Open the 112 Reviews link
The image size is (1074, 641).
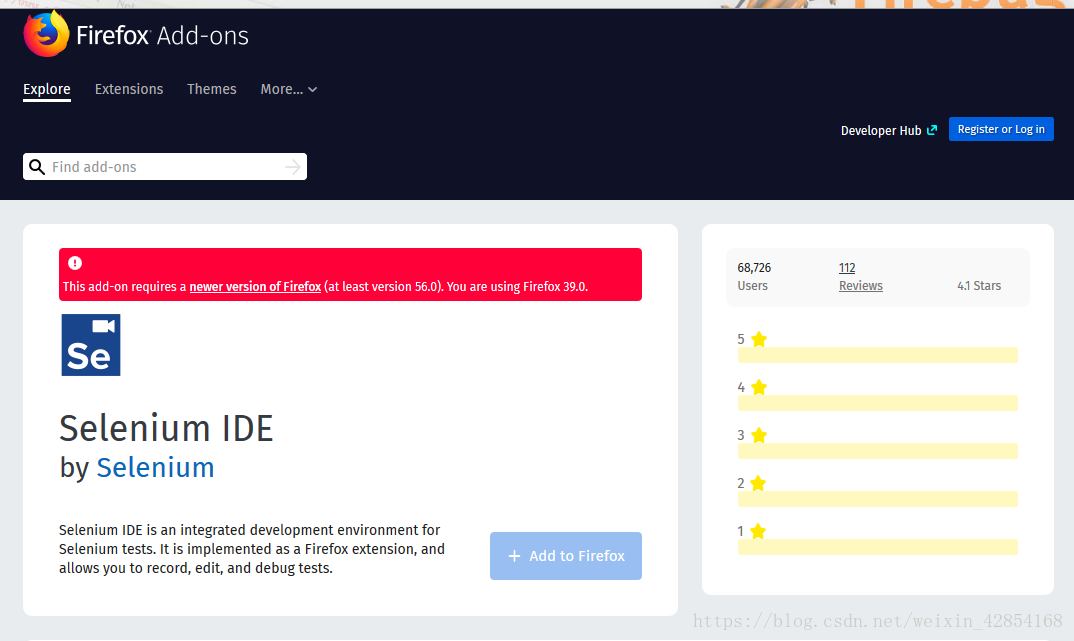click(x=860, y=277)
